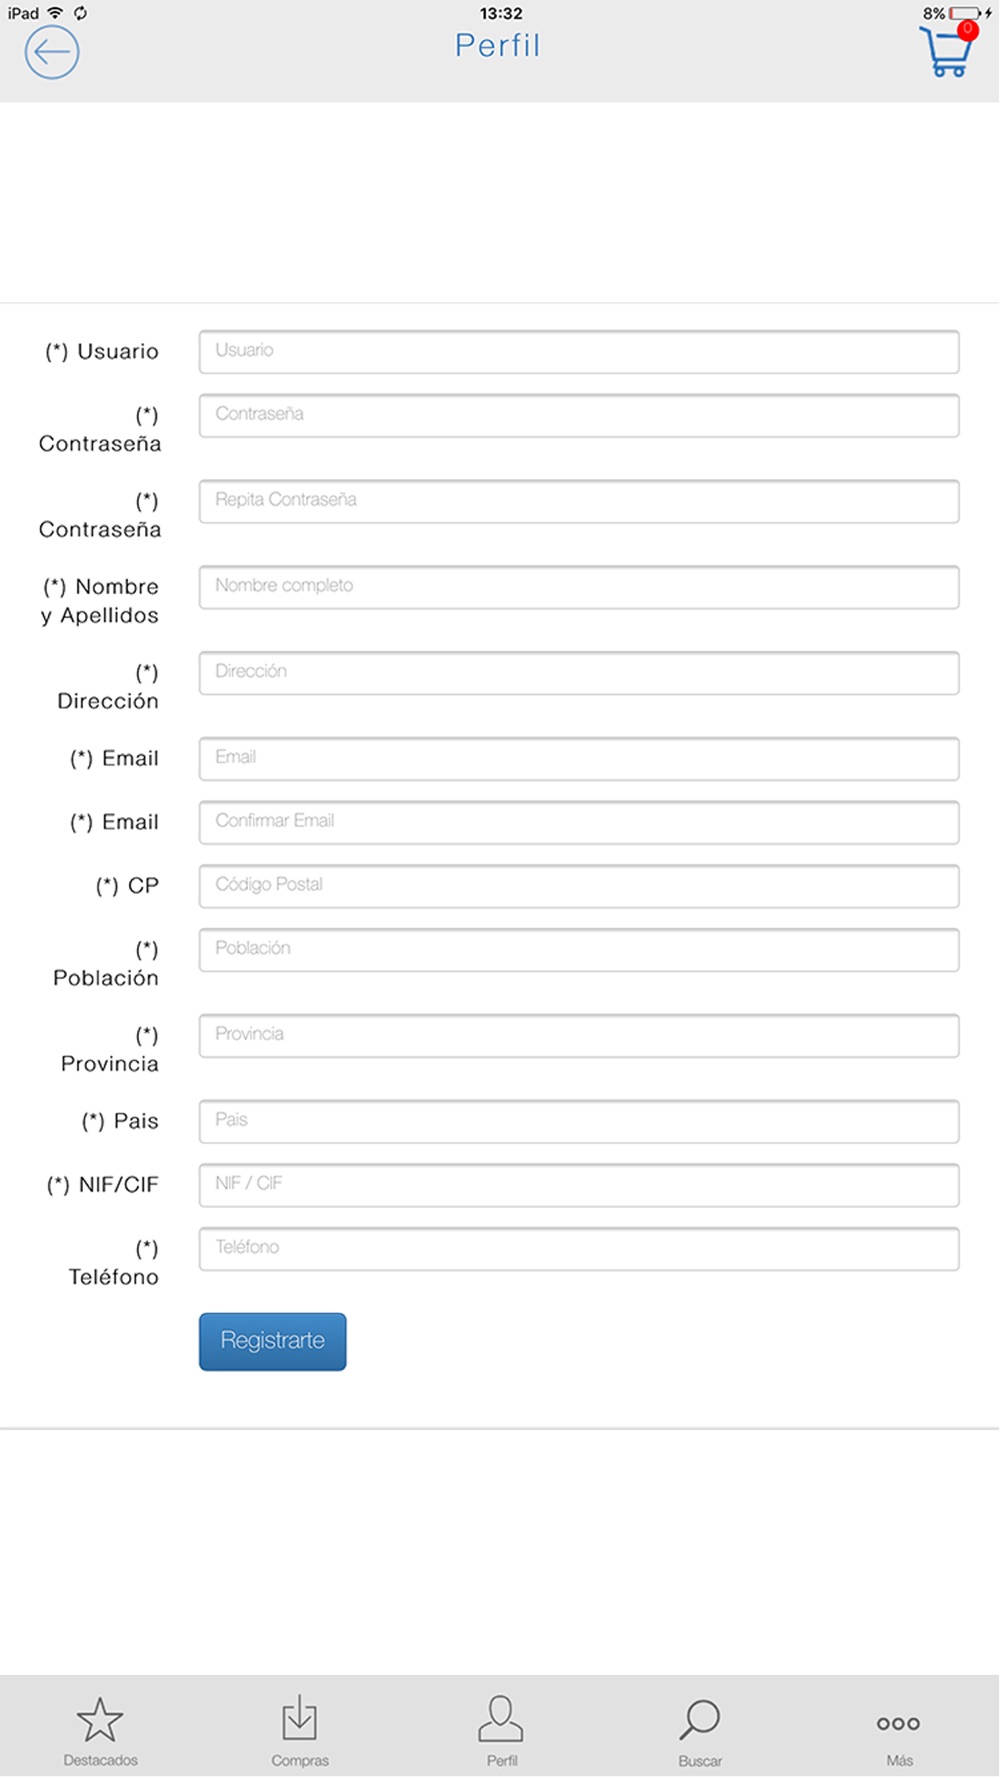
Task: Click the Registrarte button
Action: point(273,1341)
